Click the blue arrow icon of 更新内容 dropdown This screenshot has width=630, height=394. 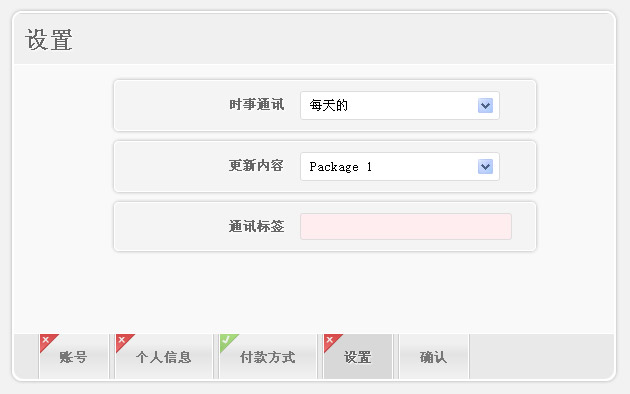(485, 167)
